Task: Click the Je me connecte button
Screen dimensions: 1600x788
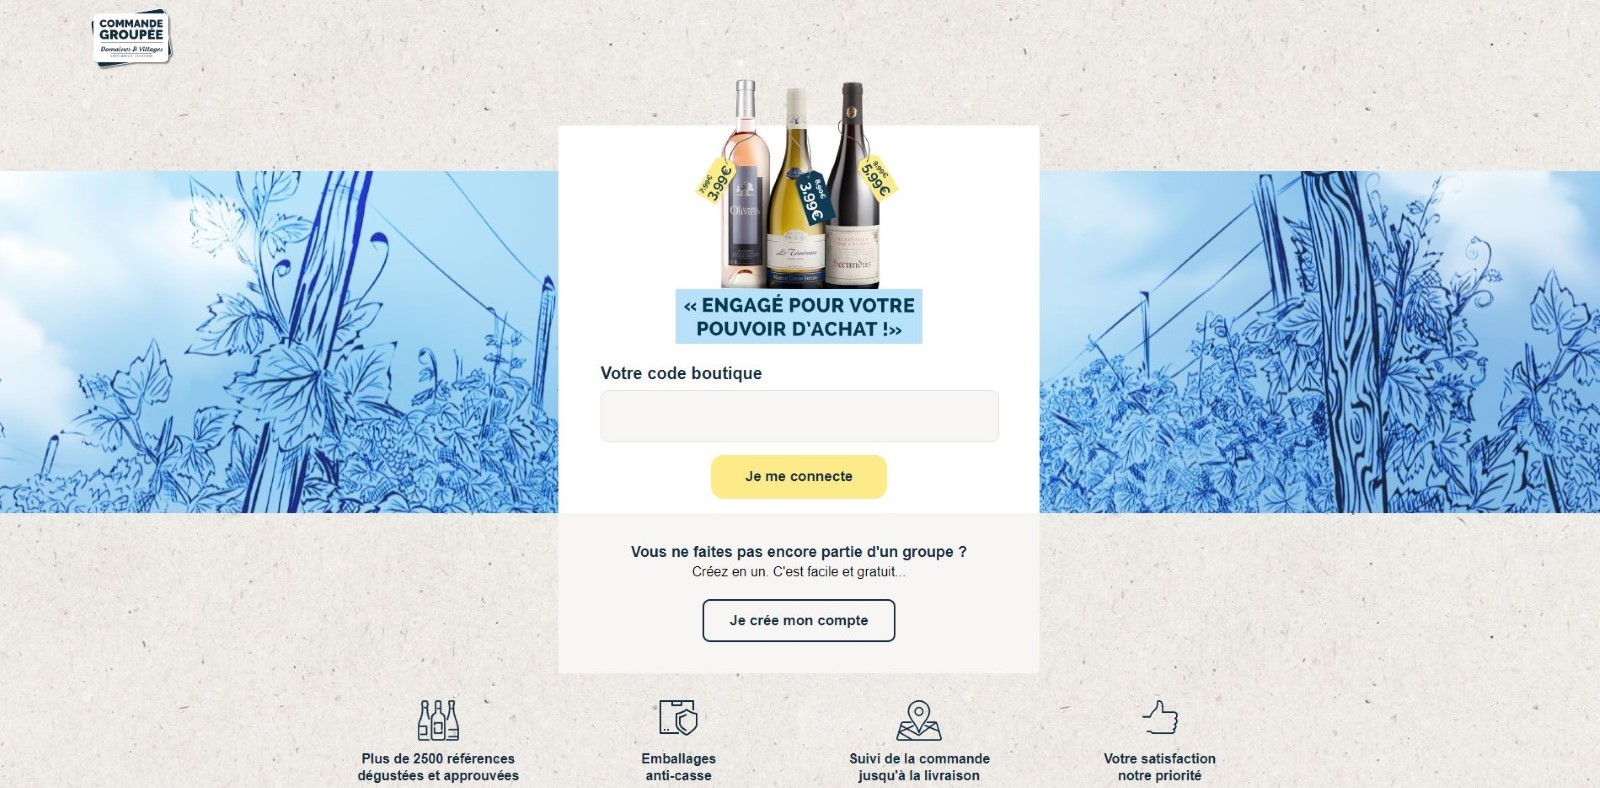Action: [799, 476]
